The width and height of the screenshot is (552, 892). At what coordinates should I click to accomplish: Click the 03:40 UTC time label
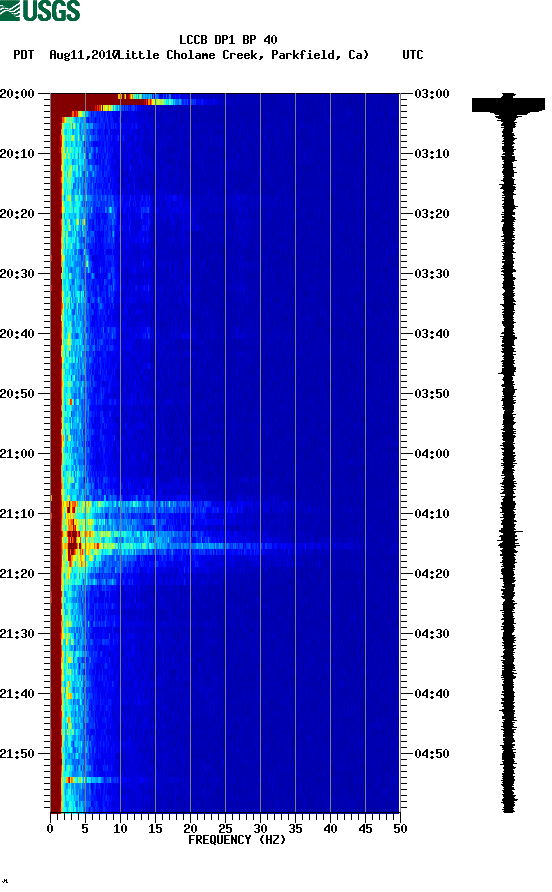pos(432,334)
